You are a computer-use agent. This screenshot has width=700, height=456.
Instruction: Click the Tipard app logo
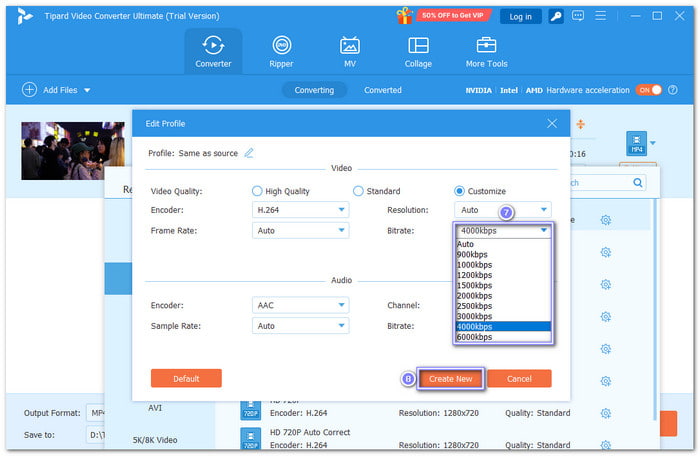tap(25, 16)
